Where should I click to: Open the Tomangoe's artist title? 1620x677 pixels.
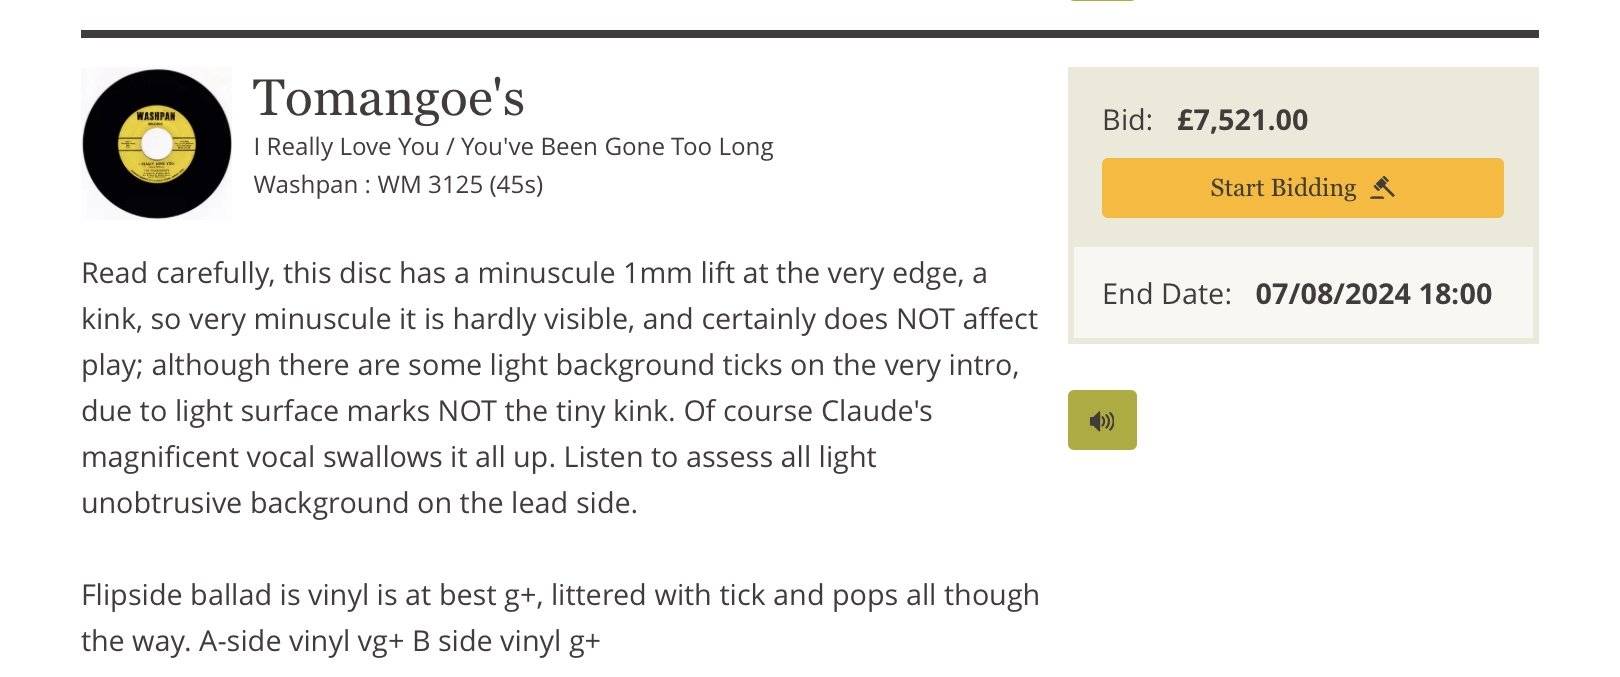coord(388,98)
